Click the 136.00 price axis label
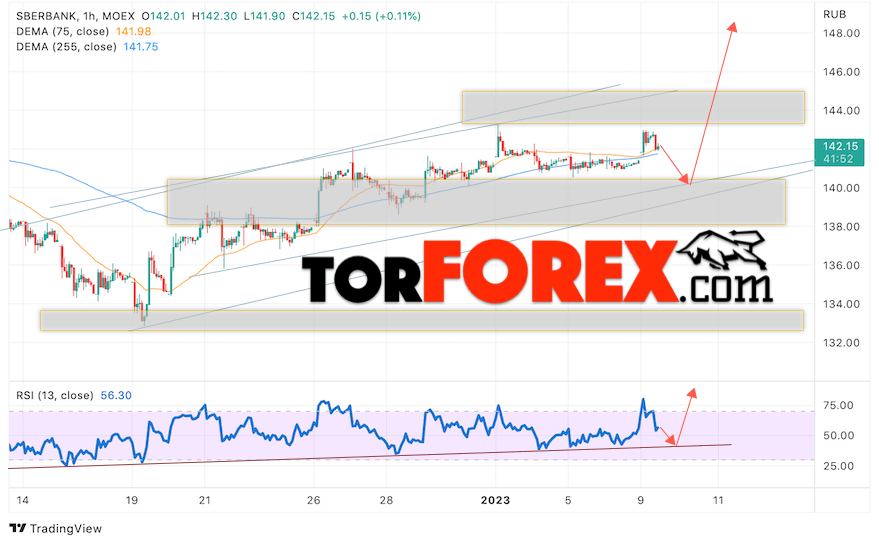 841,265
